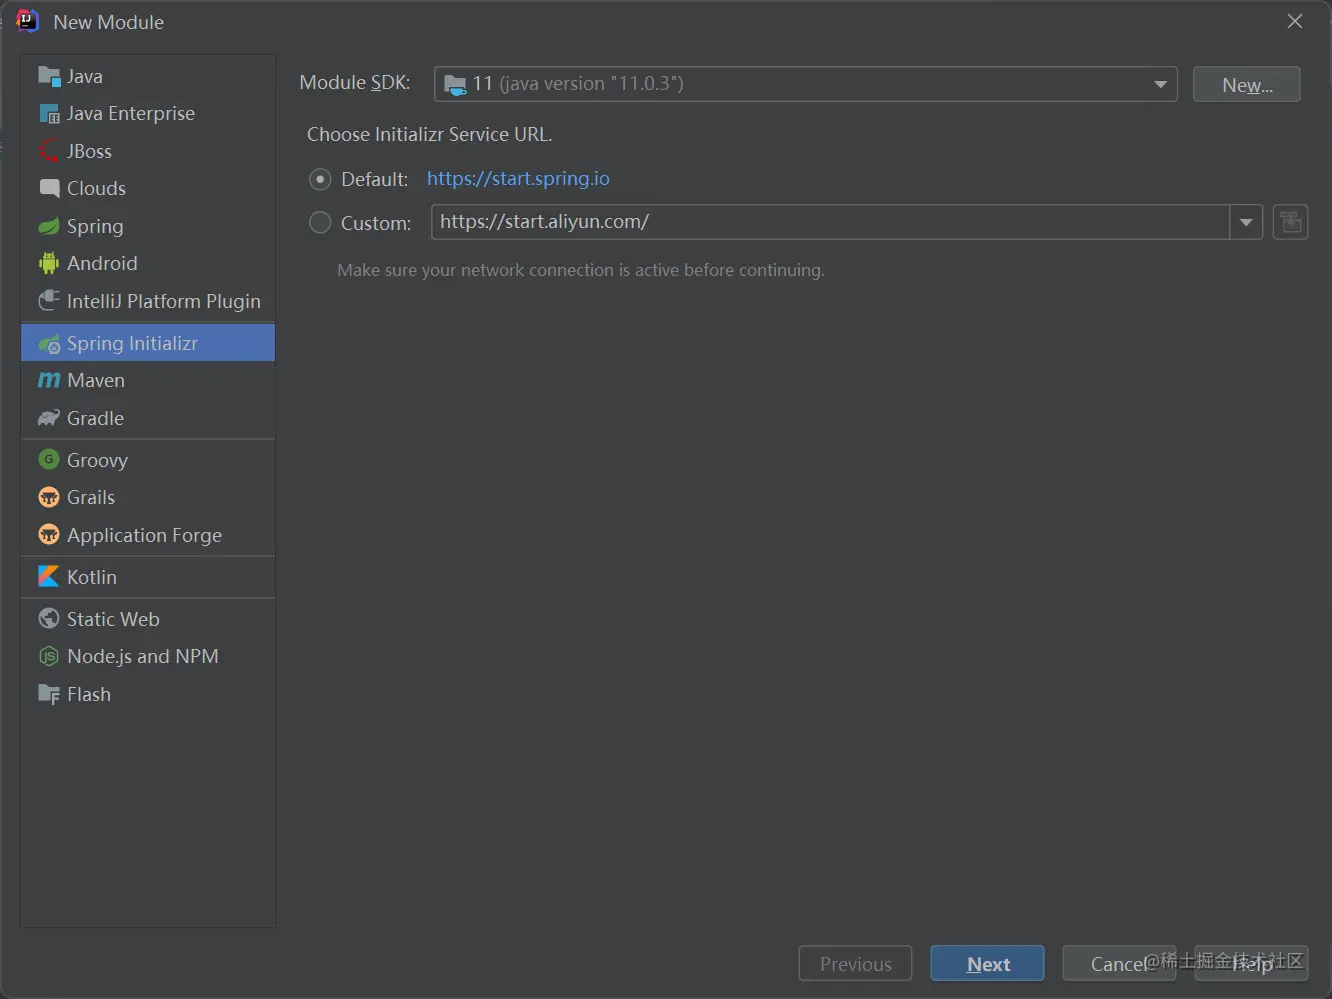Select Gradle label in module list
The height and width of the screenshot is (999, 1332).
pyautogui.click(x=95, y=418)
